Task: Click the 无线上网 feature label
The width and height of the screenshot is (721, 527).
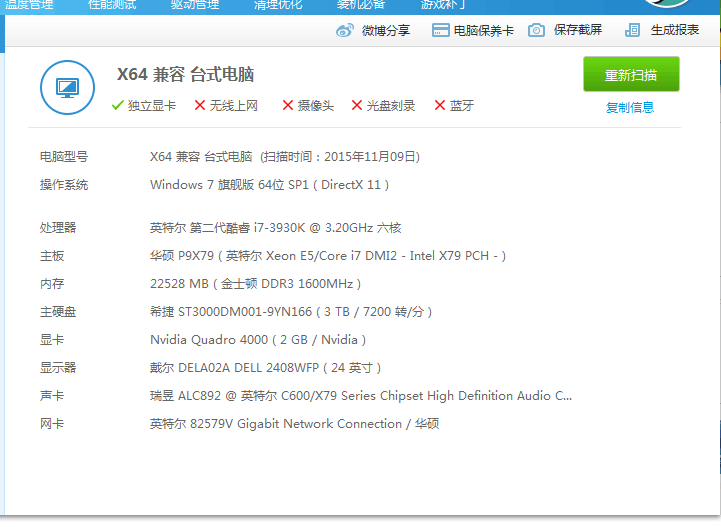Action: coord(234,106)
